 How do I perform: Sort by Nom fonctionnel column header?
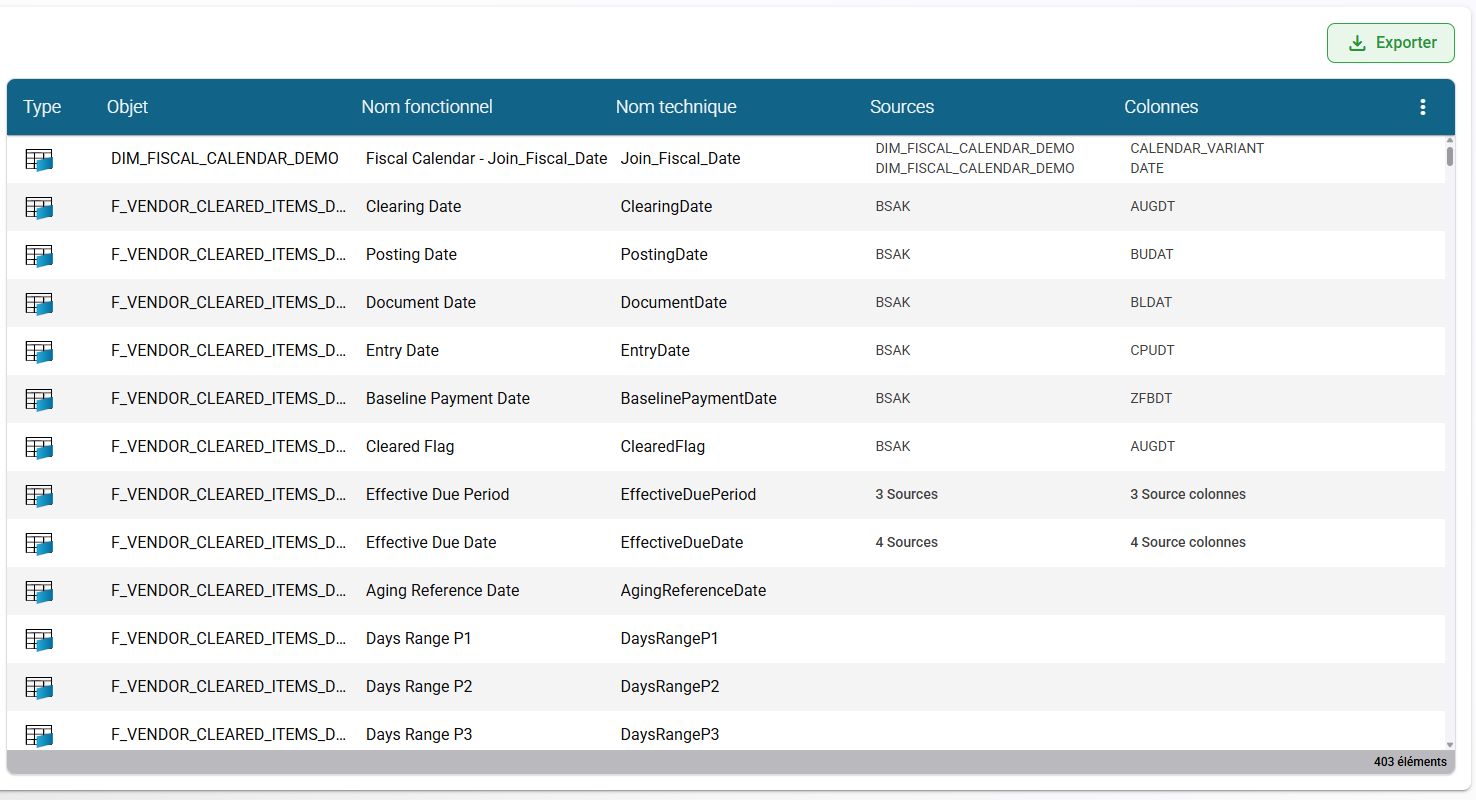[x=427, y=107]
